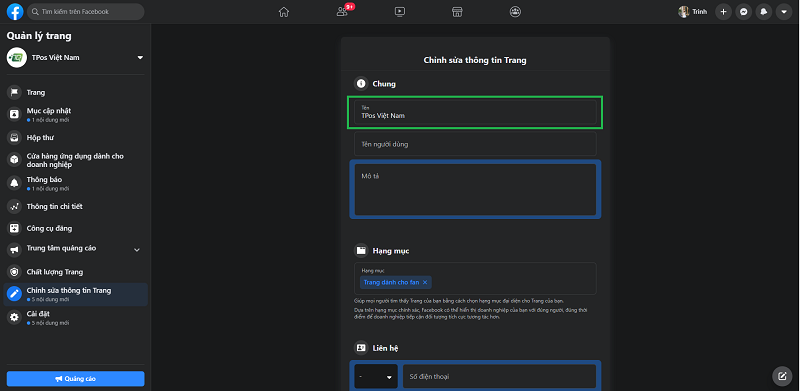Viewport: 800px width, 391px height.
Task: Open the Marketplace icon
Action: click(x=457, y=12)
